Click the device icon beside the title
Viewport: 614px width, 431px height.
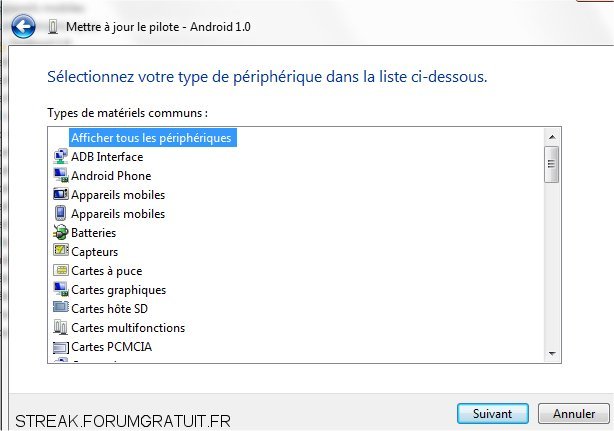point(53,27)
